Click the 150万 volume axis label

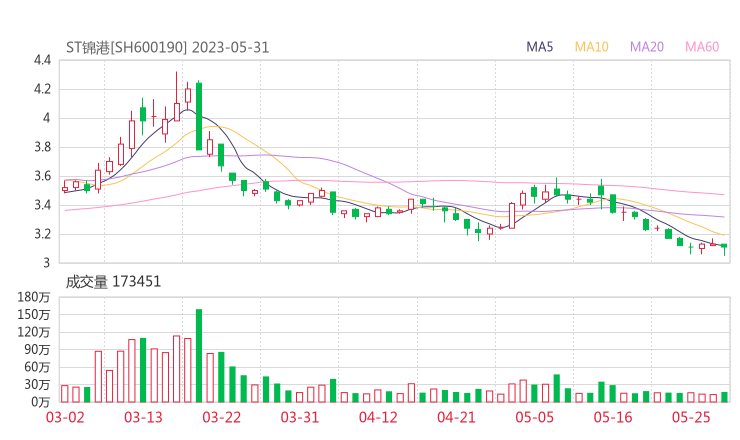click(x=34, y=314)
